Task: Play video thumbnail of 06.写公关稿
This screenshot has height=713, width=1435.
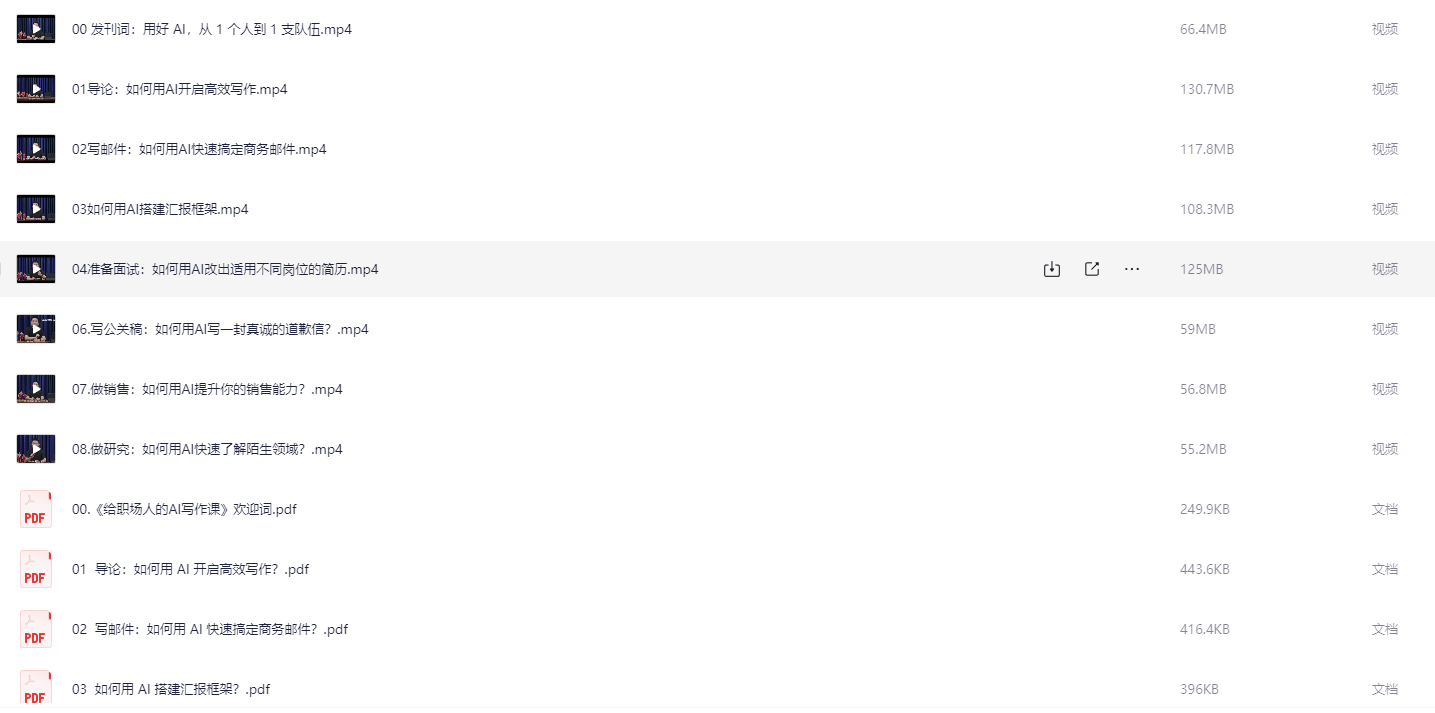Action: (x=36, y=329)
